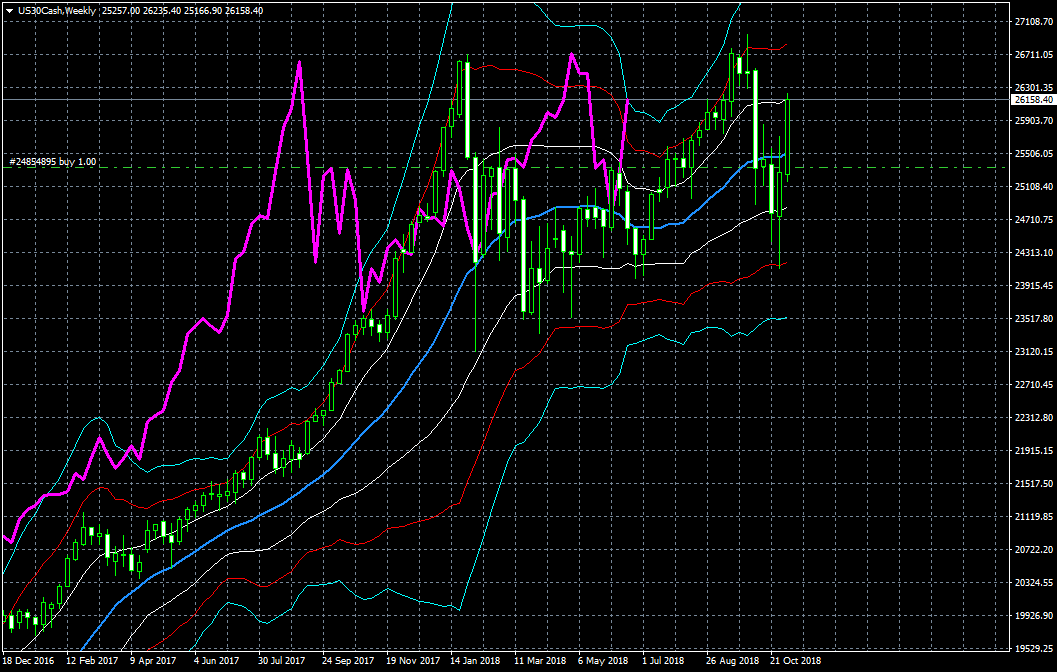Click the 26 Aug 2018 date label
Image resolution: width=1057 pixels, height=672 pixels.
tap(732, 661)
